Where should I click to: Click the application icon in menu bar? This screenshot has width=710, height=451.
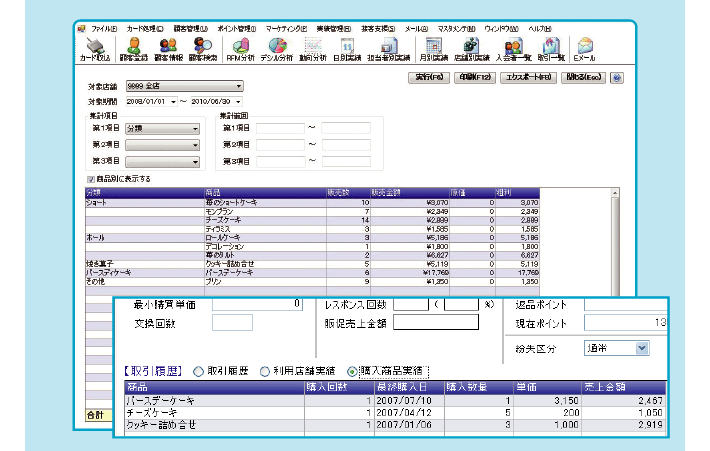81,29
